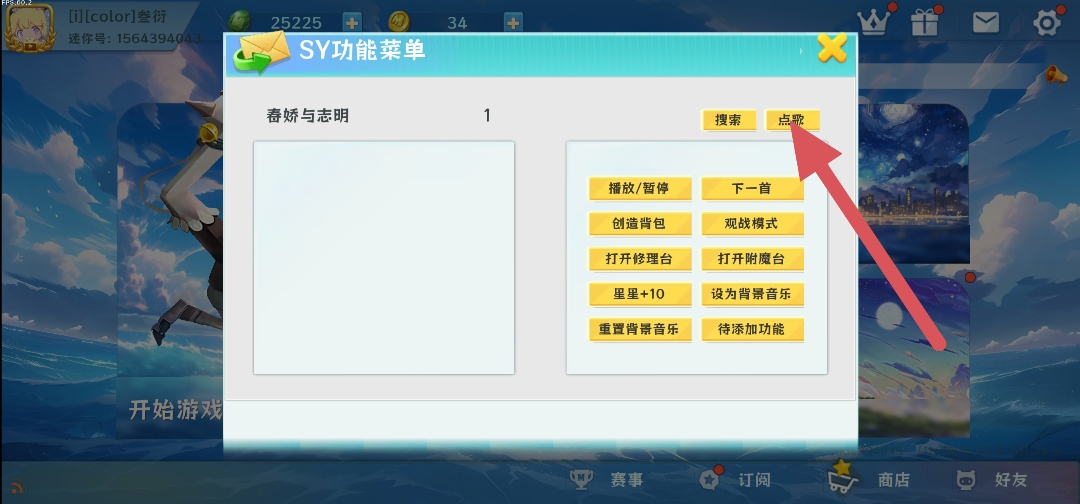Open player avatar profile
This screenshot has height=504, width=1080.
tap(29, 28)
